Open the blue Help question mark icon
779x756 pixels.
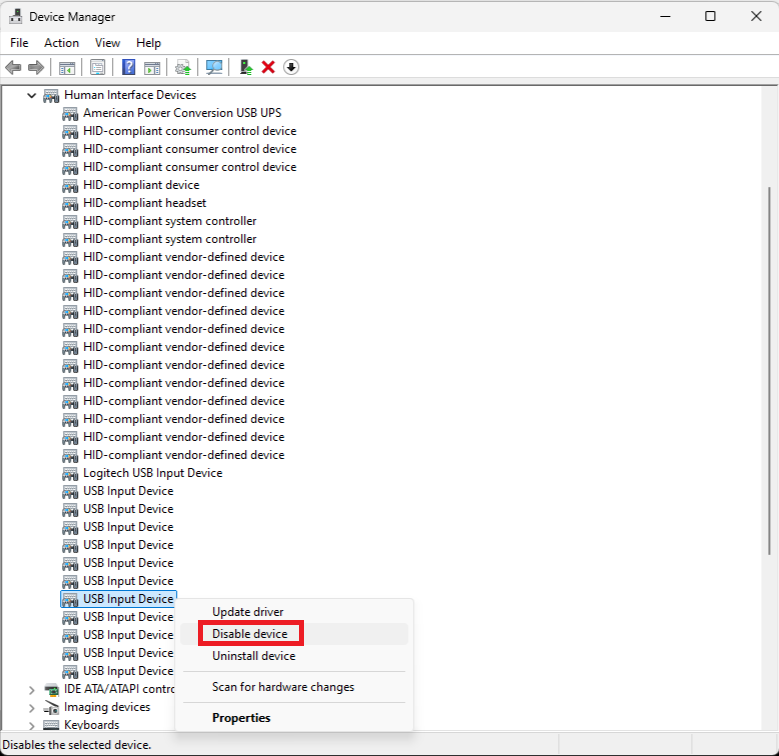point(129,67)
